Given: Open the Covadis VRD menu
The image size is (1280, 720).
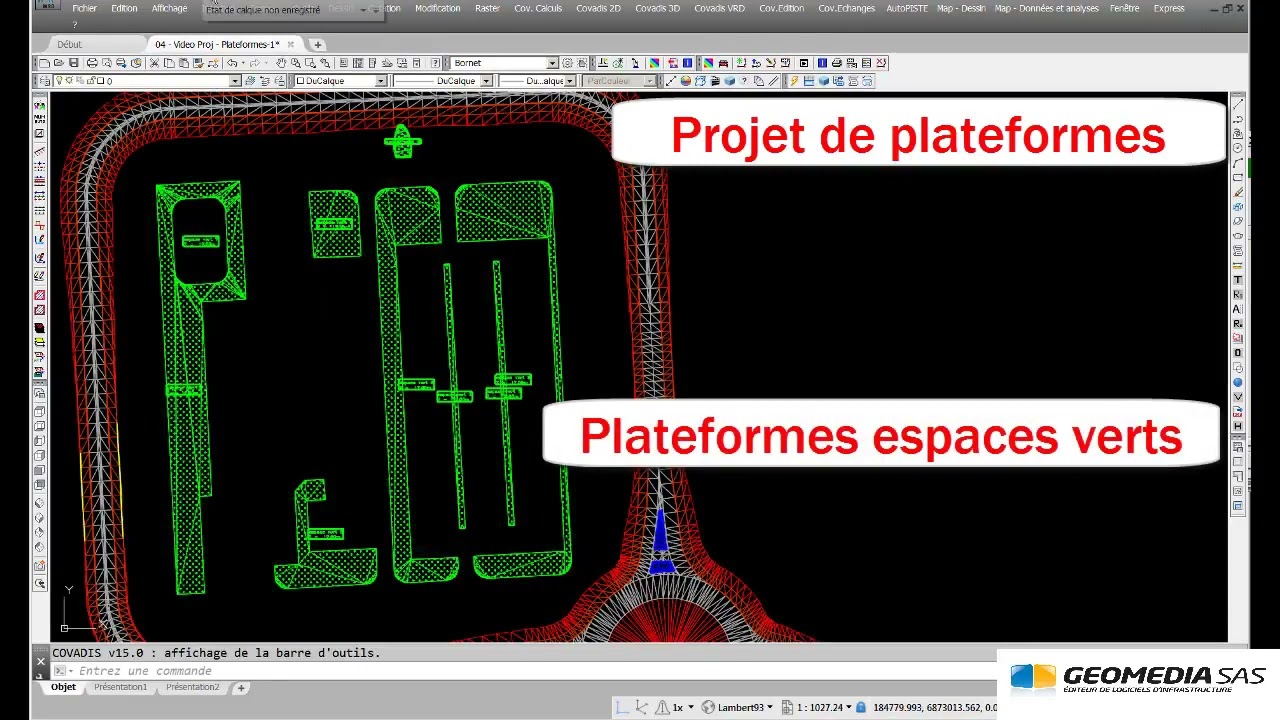Looking at the screenshot, I should click(719, 8).
